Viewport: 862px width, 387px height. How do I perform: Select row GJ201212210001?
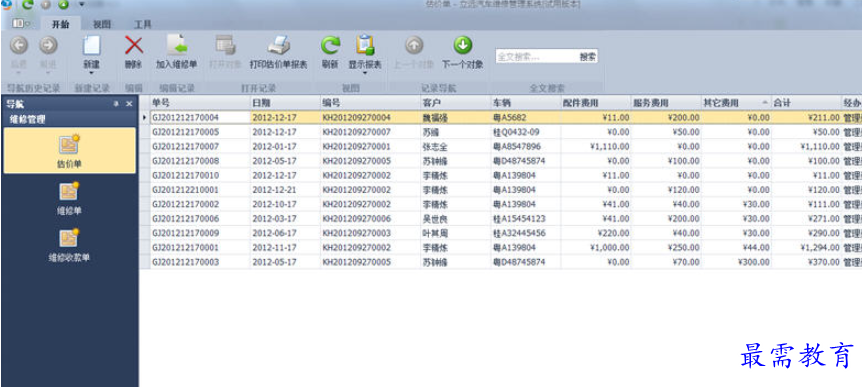click(500, 190)
